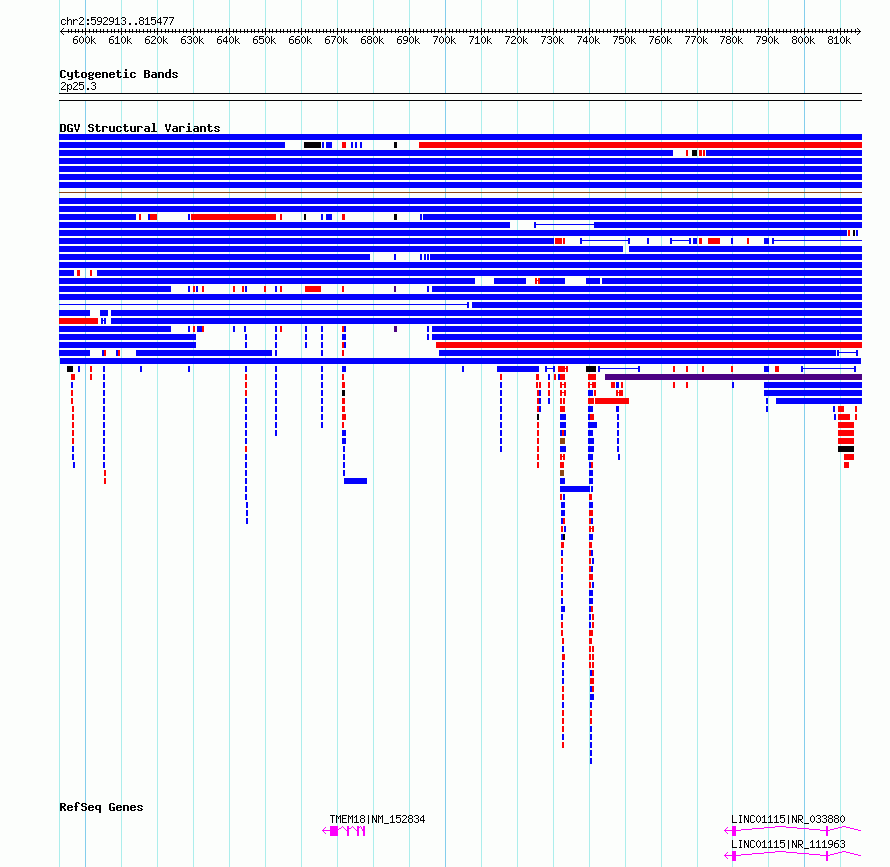The width and height of the screenshot is (890, 867).
Task: Click the 650k ruler tick label
Action: click(264, 40)
